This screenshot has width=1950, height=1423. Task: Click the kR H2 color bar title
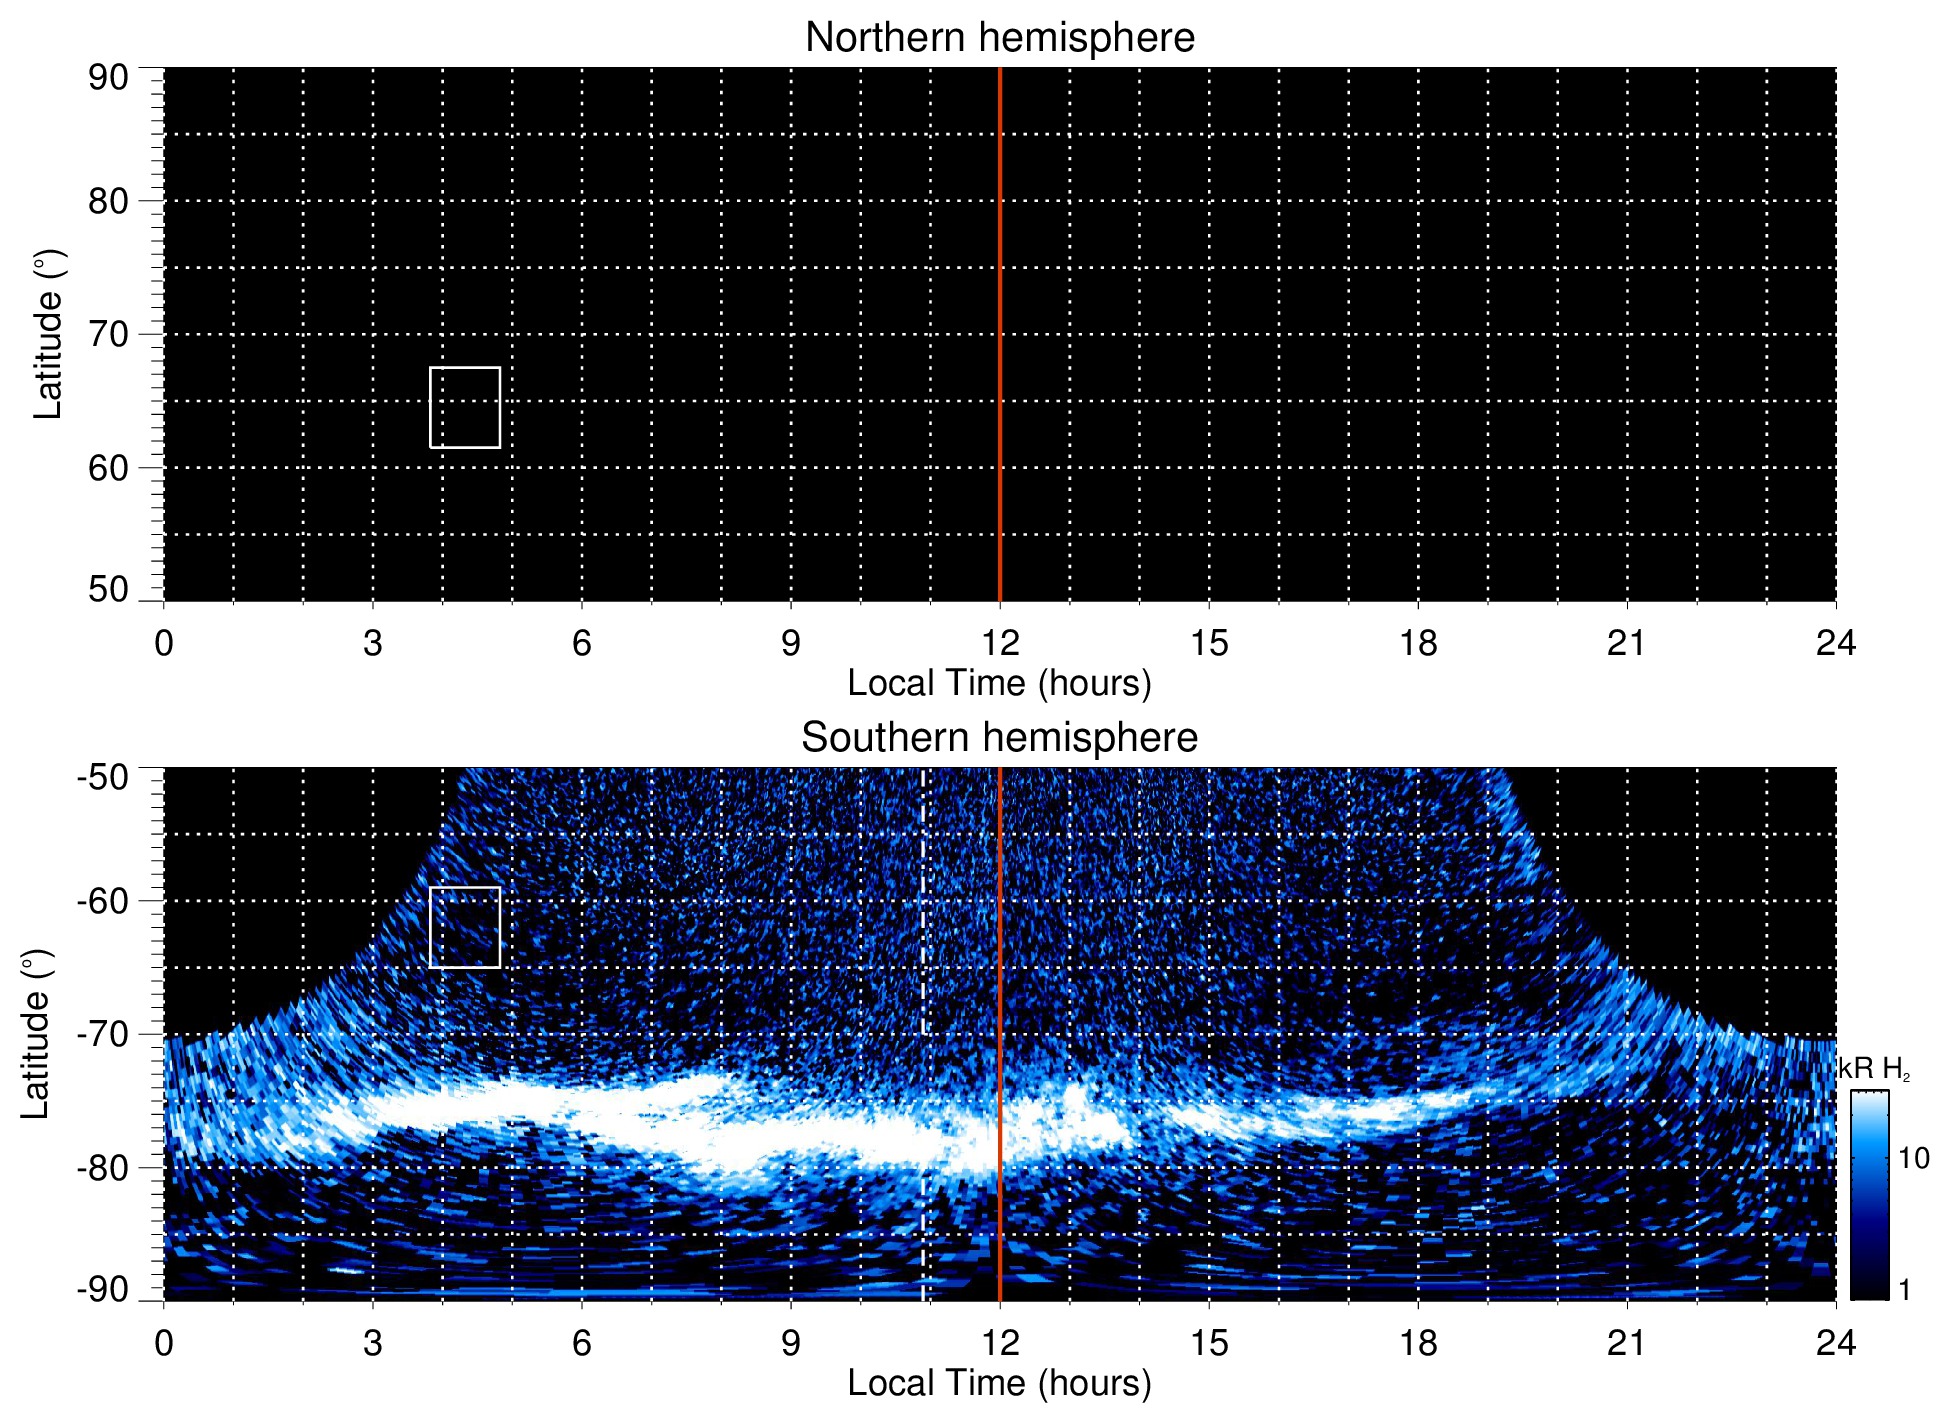click(1874, 1070)
